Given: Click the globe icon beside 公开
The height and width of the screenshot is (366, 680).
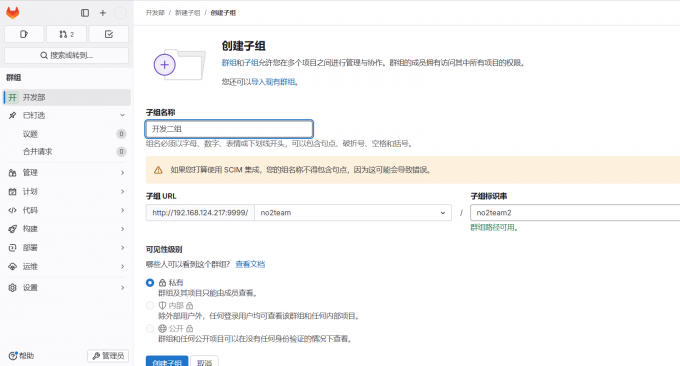Looking at the screenshot, I should (x=163, y=329).
